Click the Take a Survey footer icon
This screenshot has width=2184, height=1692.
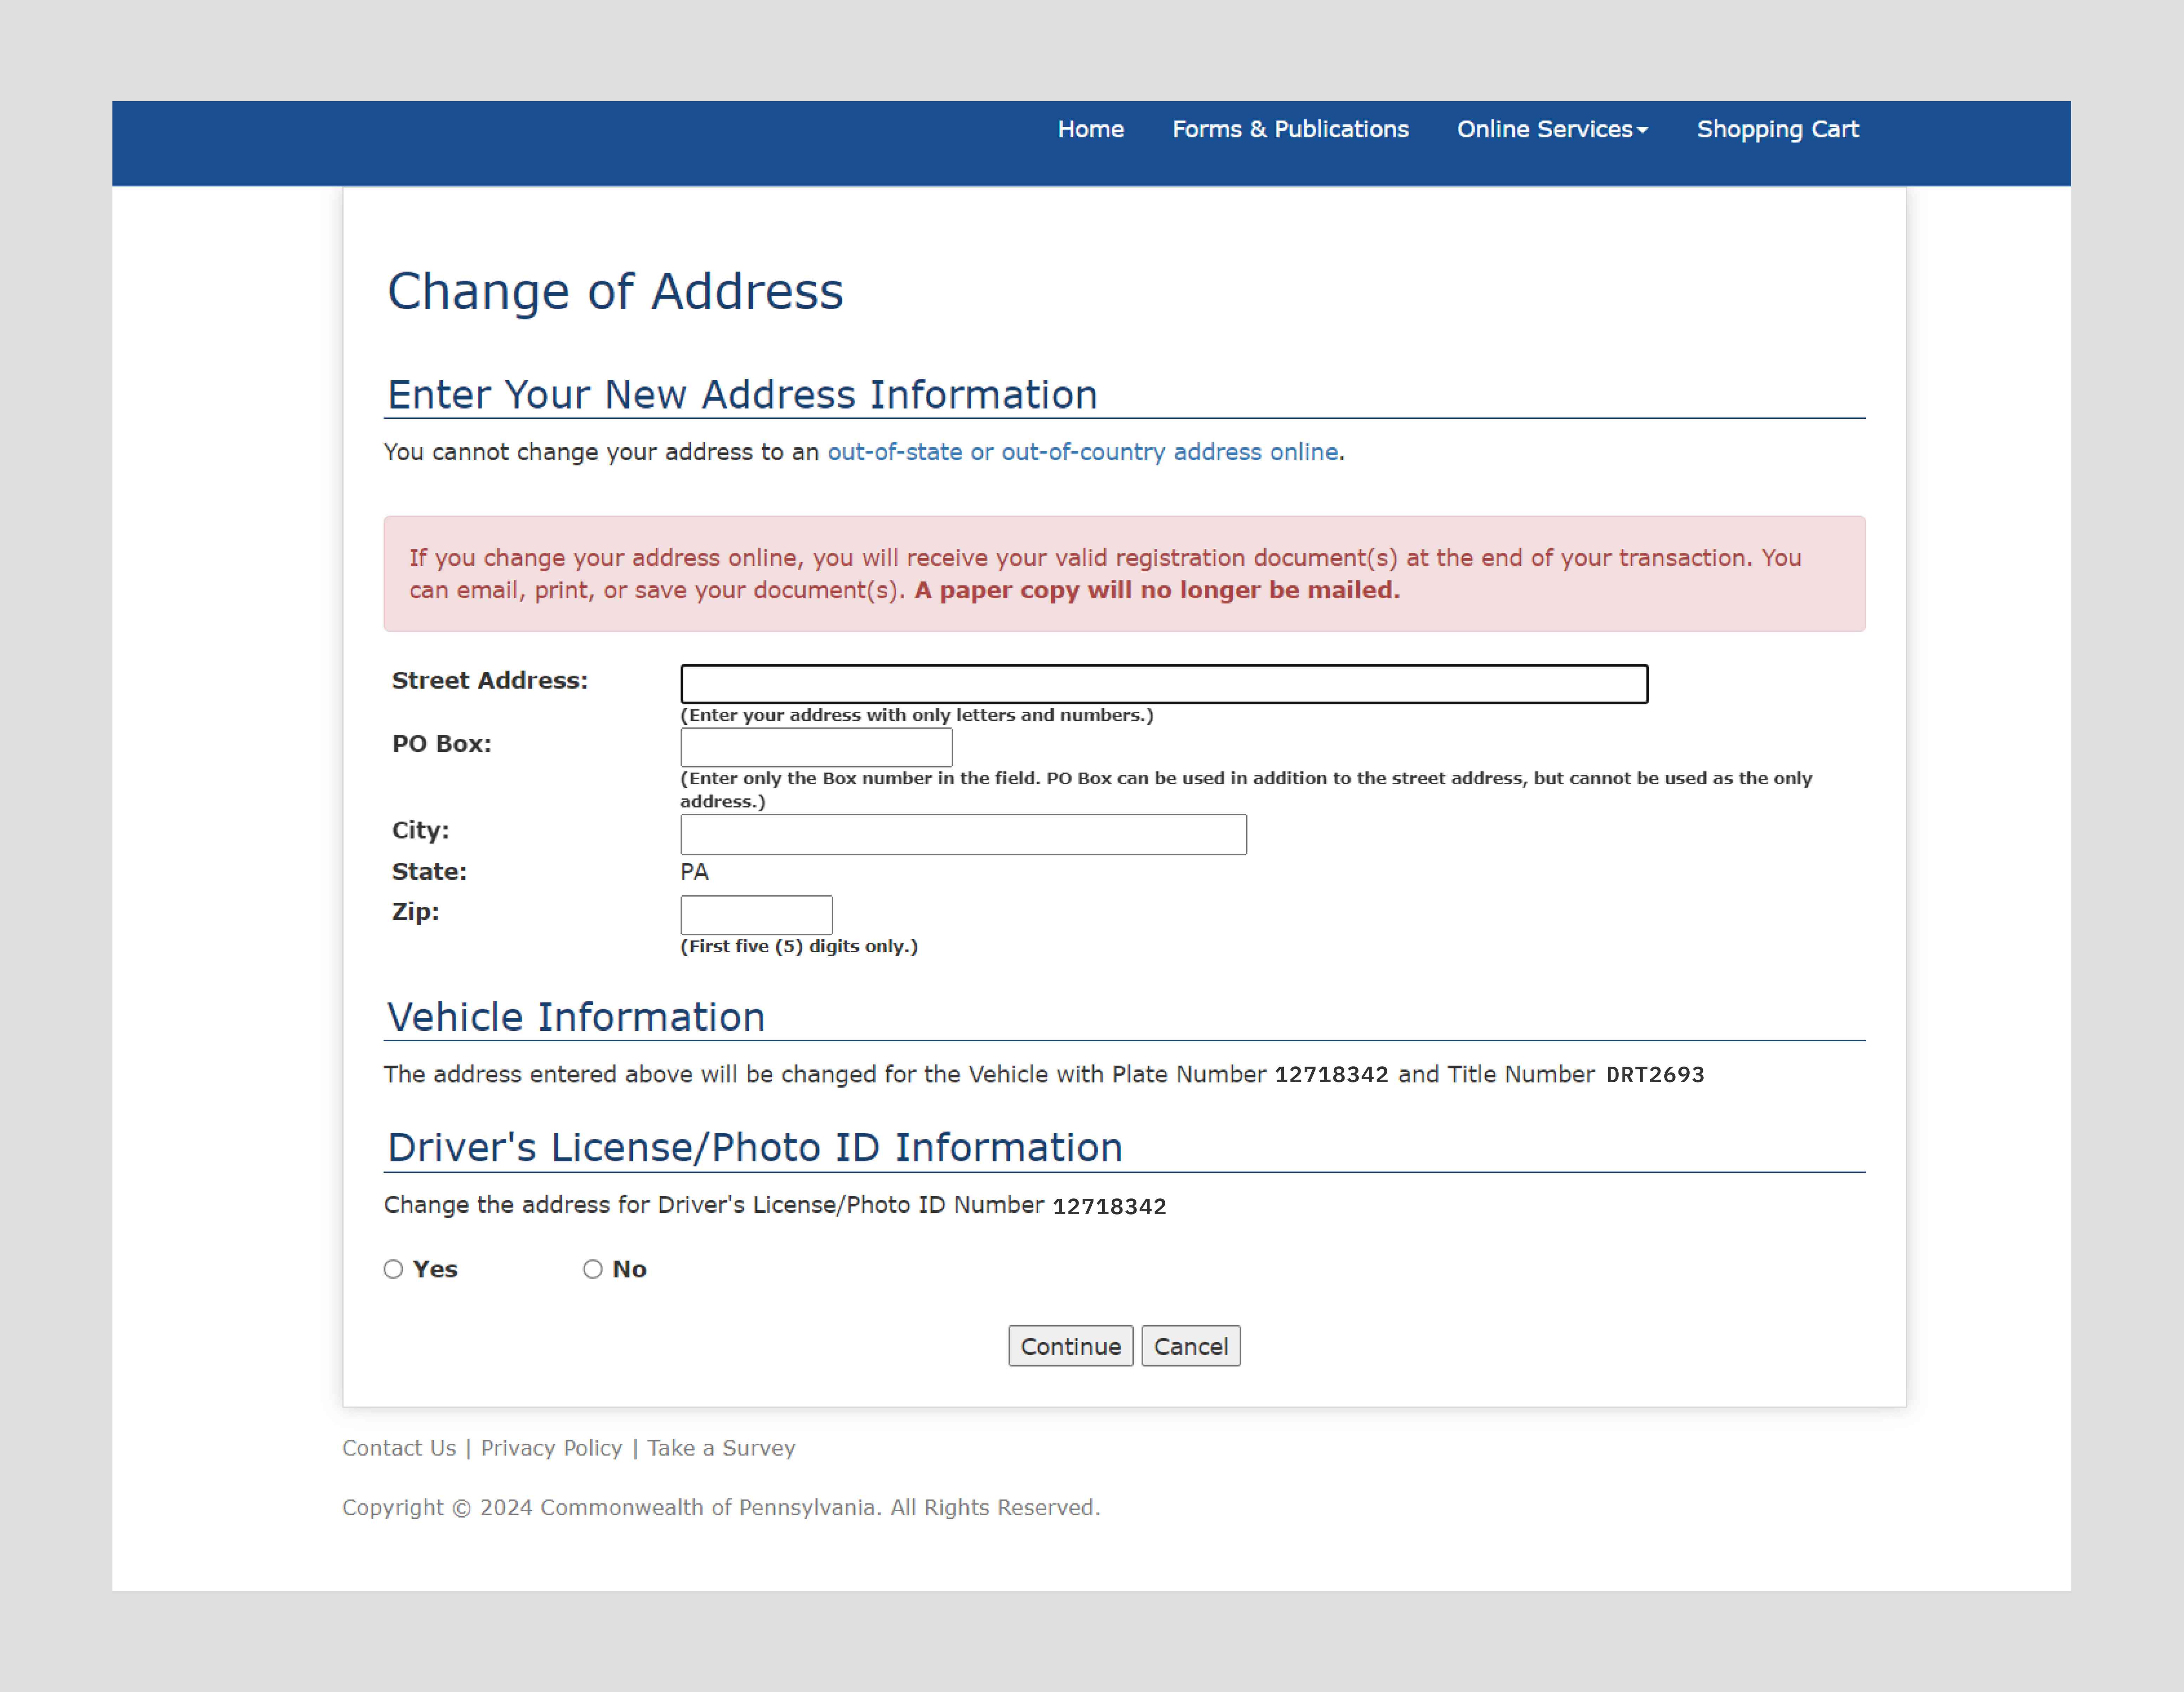click(x=722, y=1447)
